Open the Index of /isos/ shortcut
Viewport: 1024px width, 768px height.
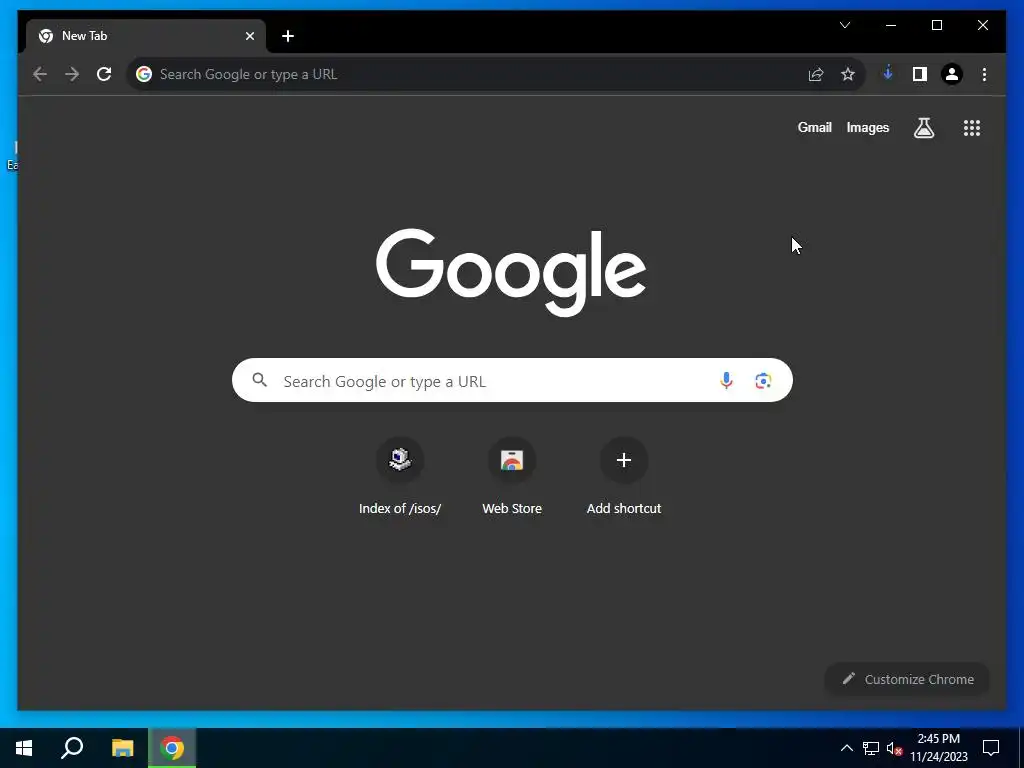pyautogui.click(x=400, y=477)
